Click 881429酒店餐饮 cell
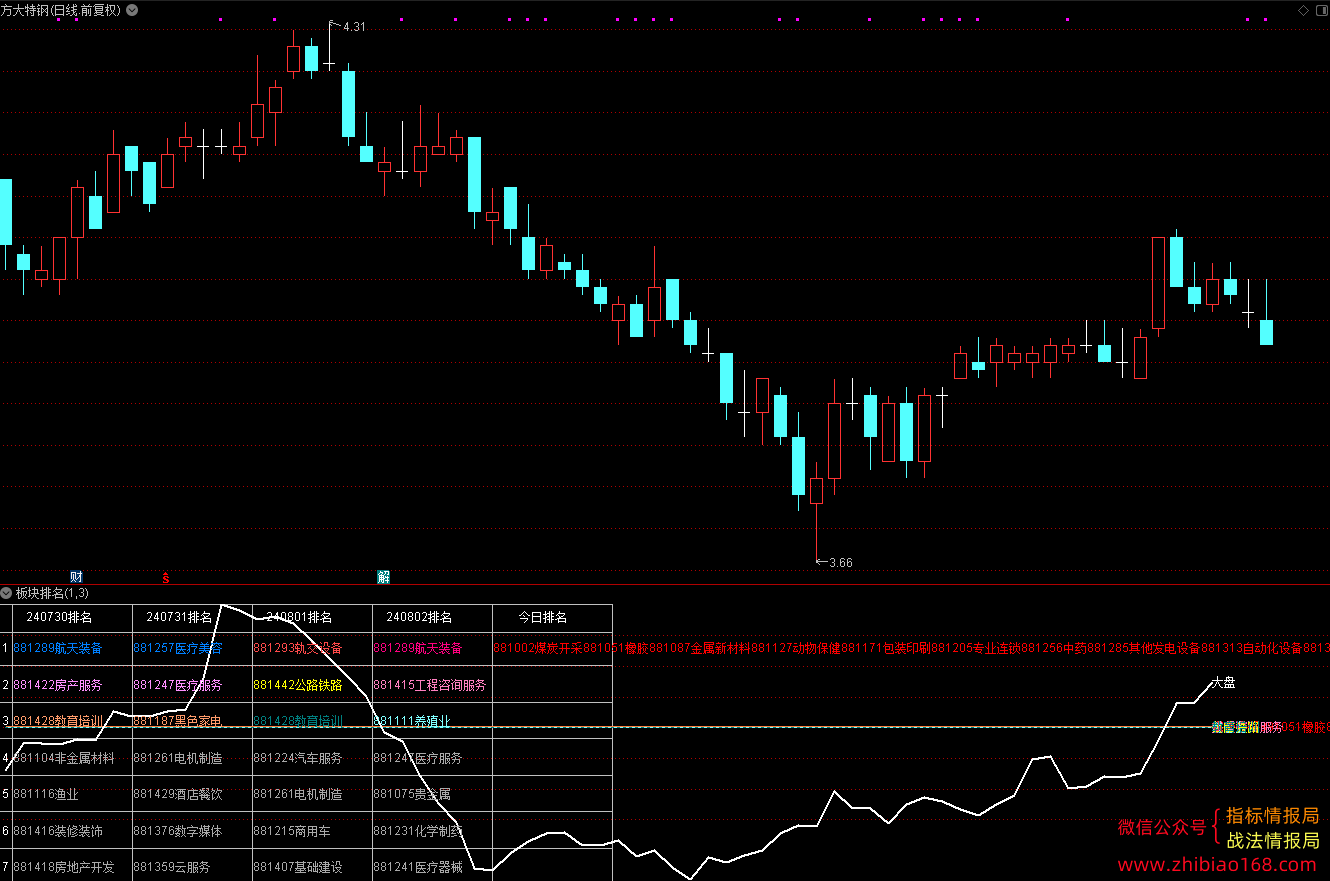The height and width of the screenshot is (881, 1330). click(178, 794)
